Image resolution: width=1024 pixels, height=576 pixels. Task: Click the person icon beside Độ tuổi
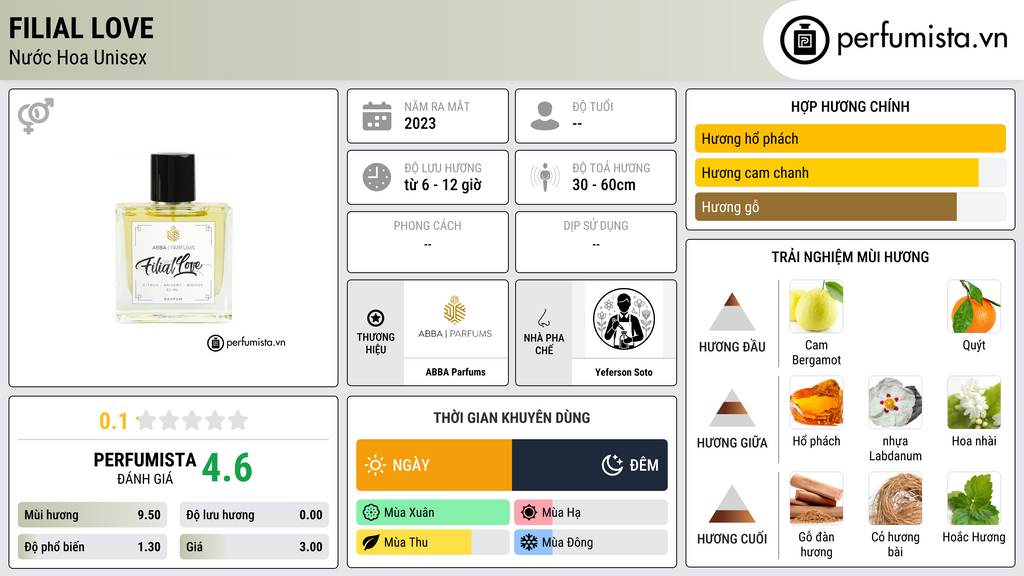(x=545, y=116)
